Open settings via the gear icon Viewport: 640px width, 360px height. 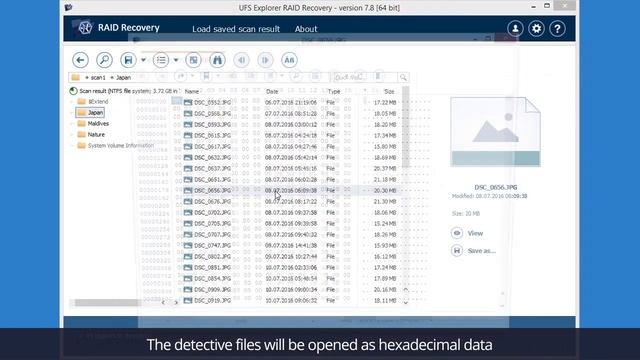536,29
